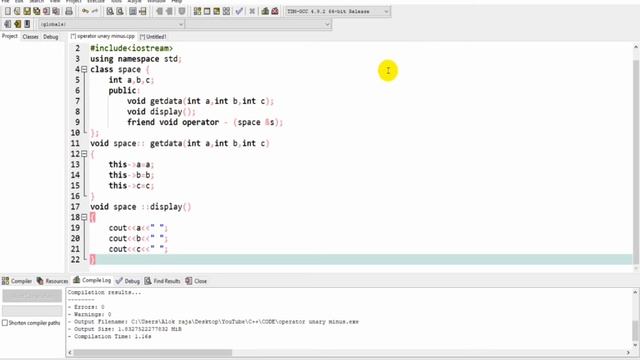Image resolution: width=640 pixels, height=360 pixels.
Task: Collapse the display body fold on line 18
Action: (x=84, y=217)
